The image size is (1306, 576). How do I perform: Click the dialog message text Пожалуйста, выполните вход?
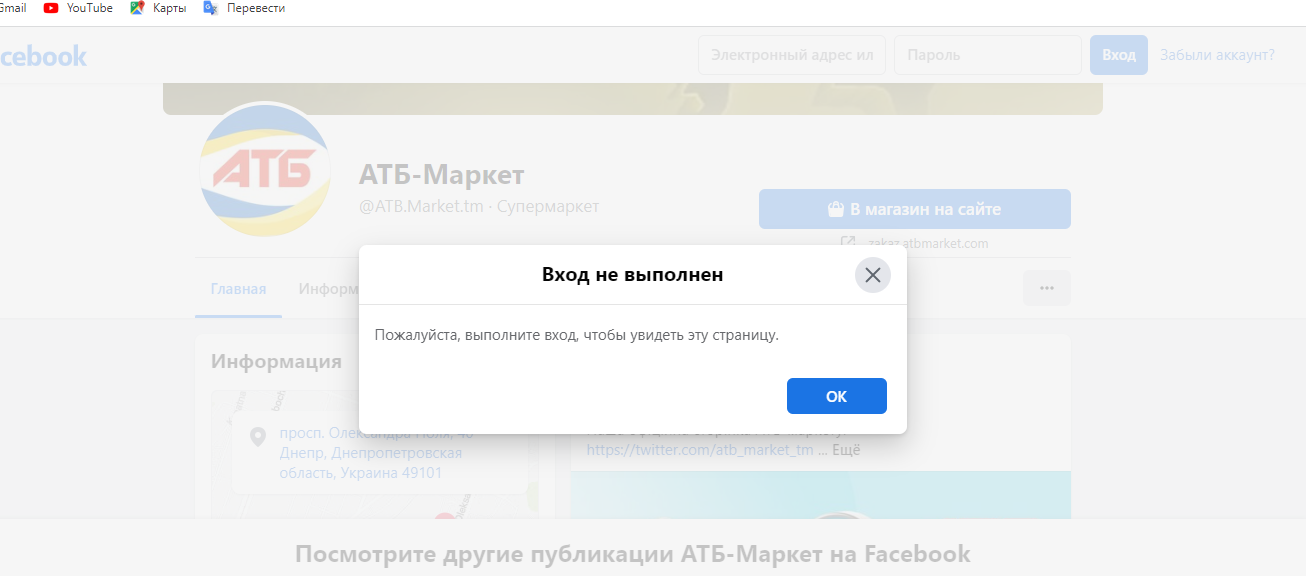click(x=576, y=335)
